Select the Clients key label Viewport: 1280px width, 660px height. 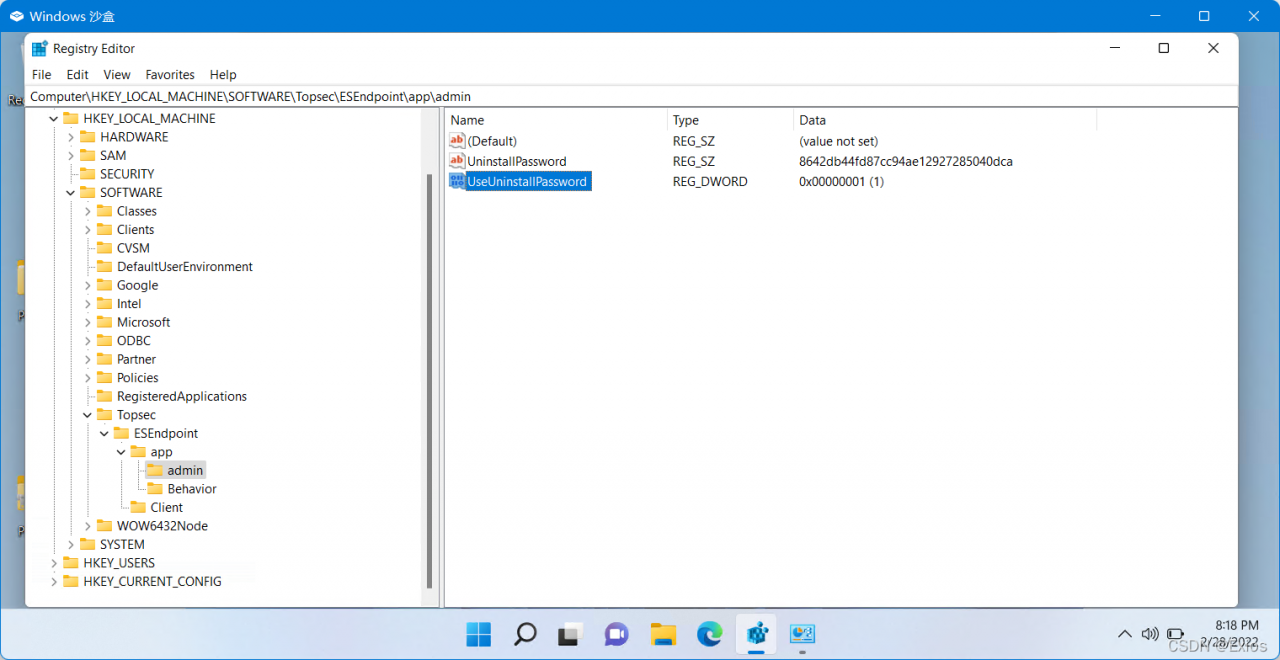135,230
